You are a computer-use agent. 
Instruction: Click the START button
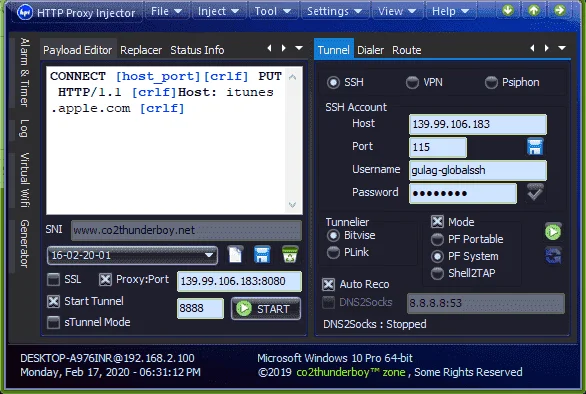click(x=266, y=309)
